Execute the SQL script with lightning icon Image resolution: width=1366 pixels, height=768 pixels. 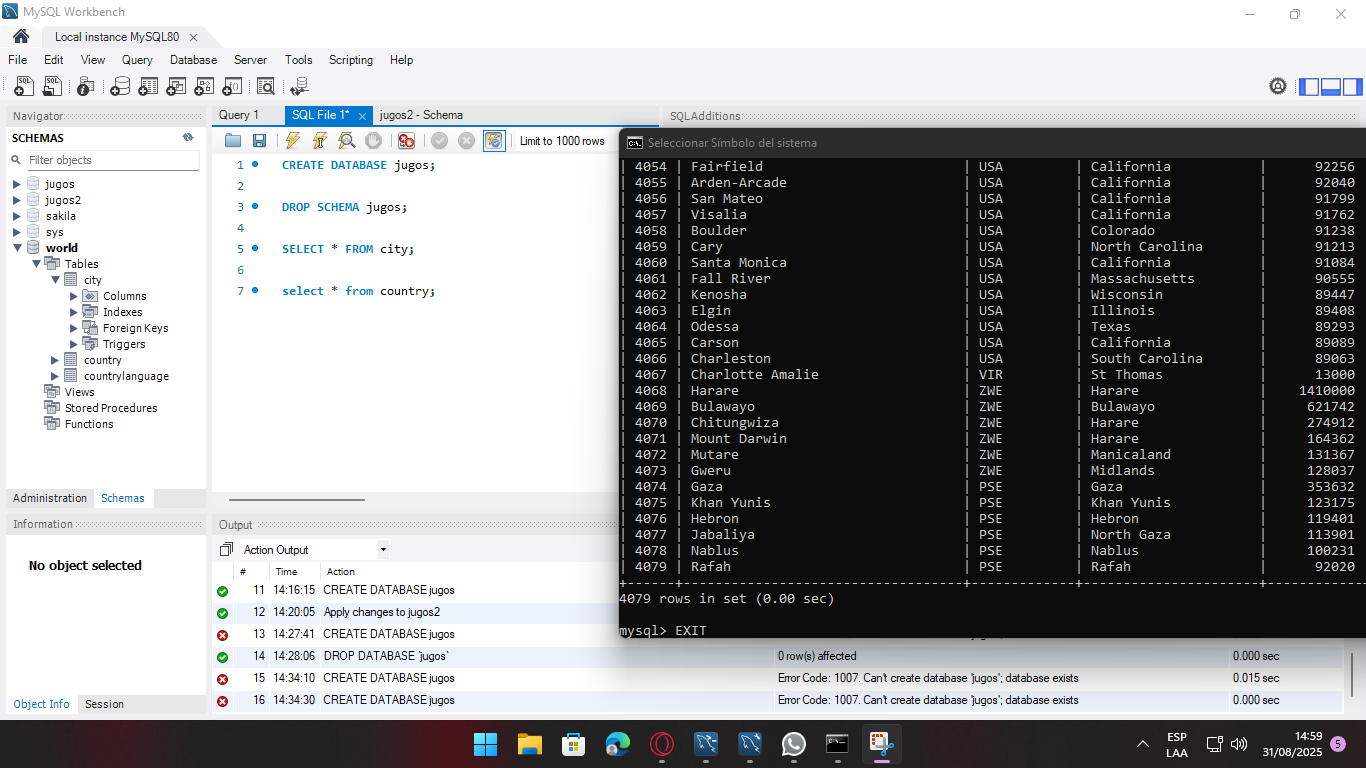tap(293, 141)
